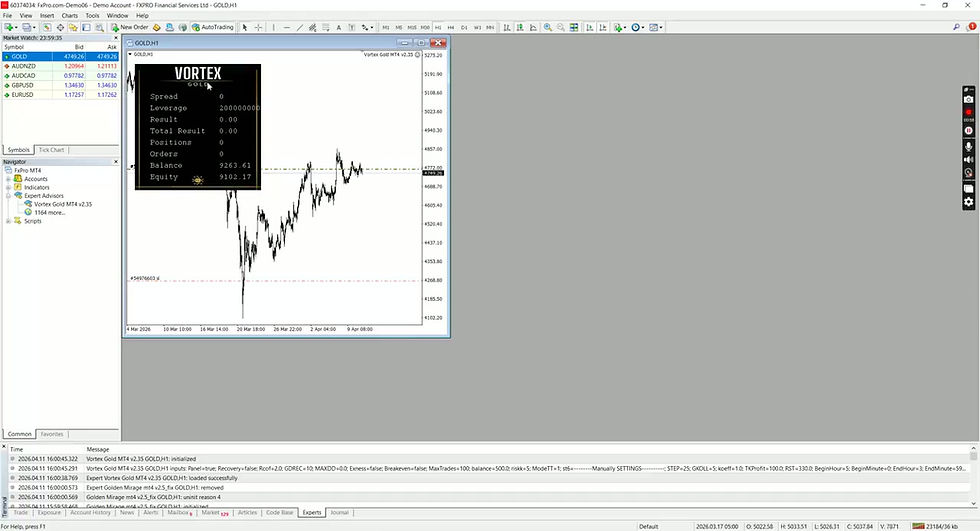Open the templates dropdown
Viewport: 980px width, 531px height.
656,27
